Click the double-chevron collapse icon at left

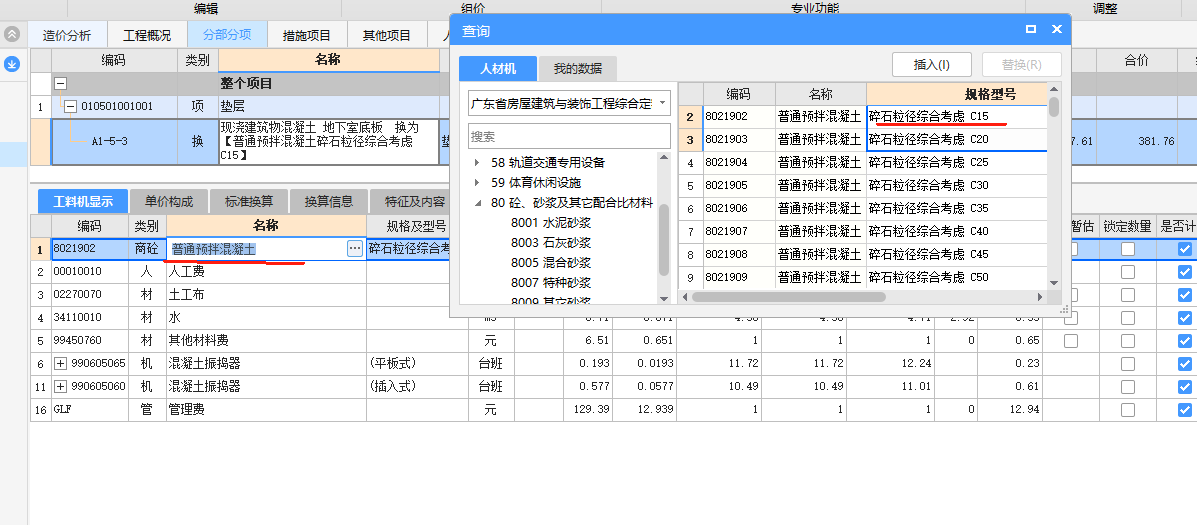(11, 34)
